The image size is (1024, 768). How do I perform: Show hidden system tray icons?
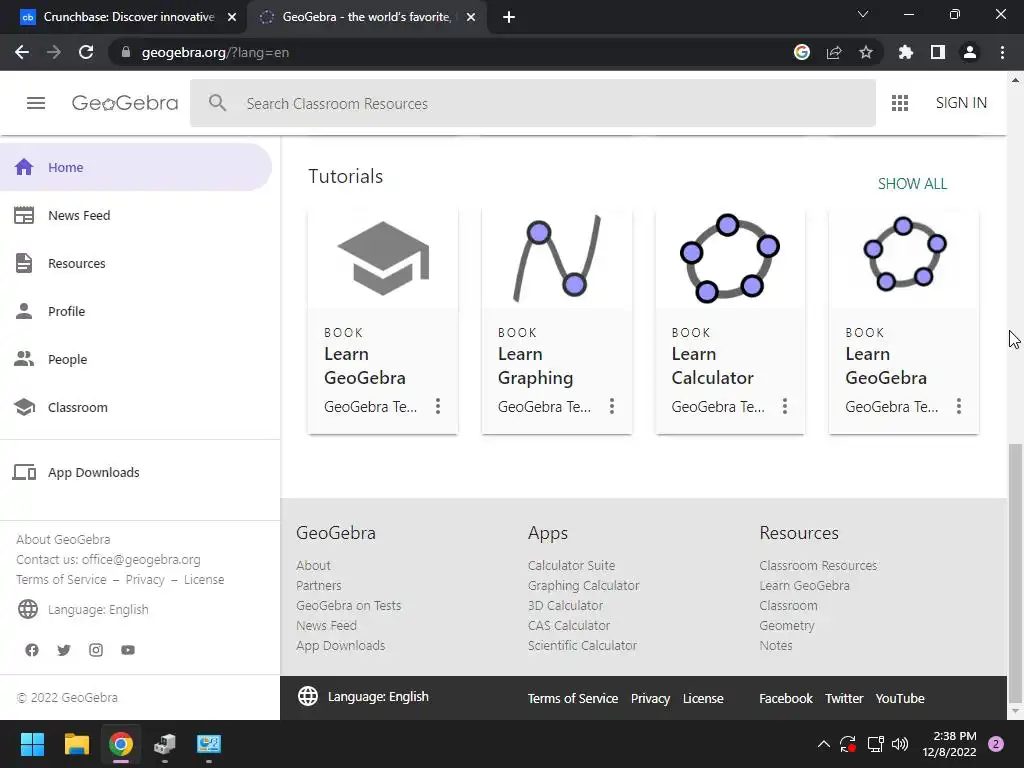(x=824, y=744)
